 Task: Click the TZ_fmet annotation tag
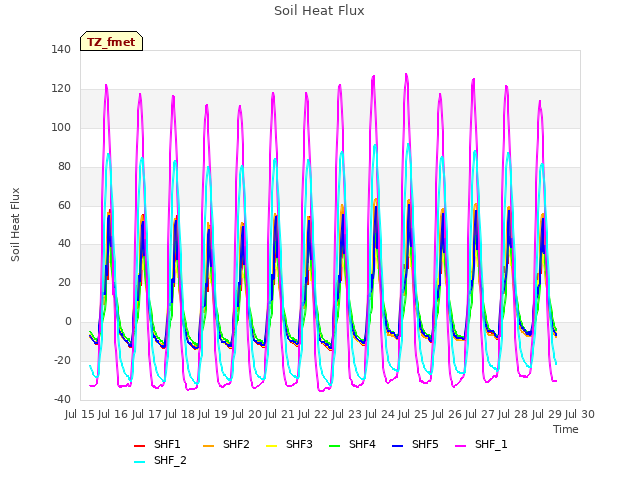pos(111,42)
